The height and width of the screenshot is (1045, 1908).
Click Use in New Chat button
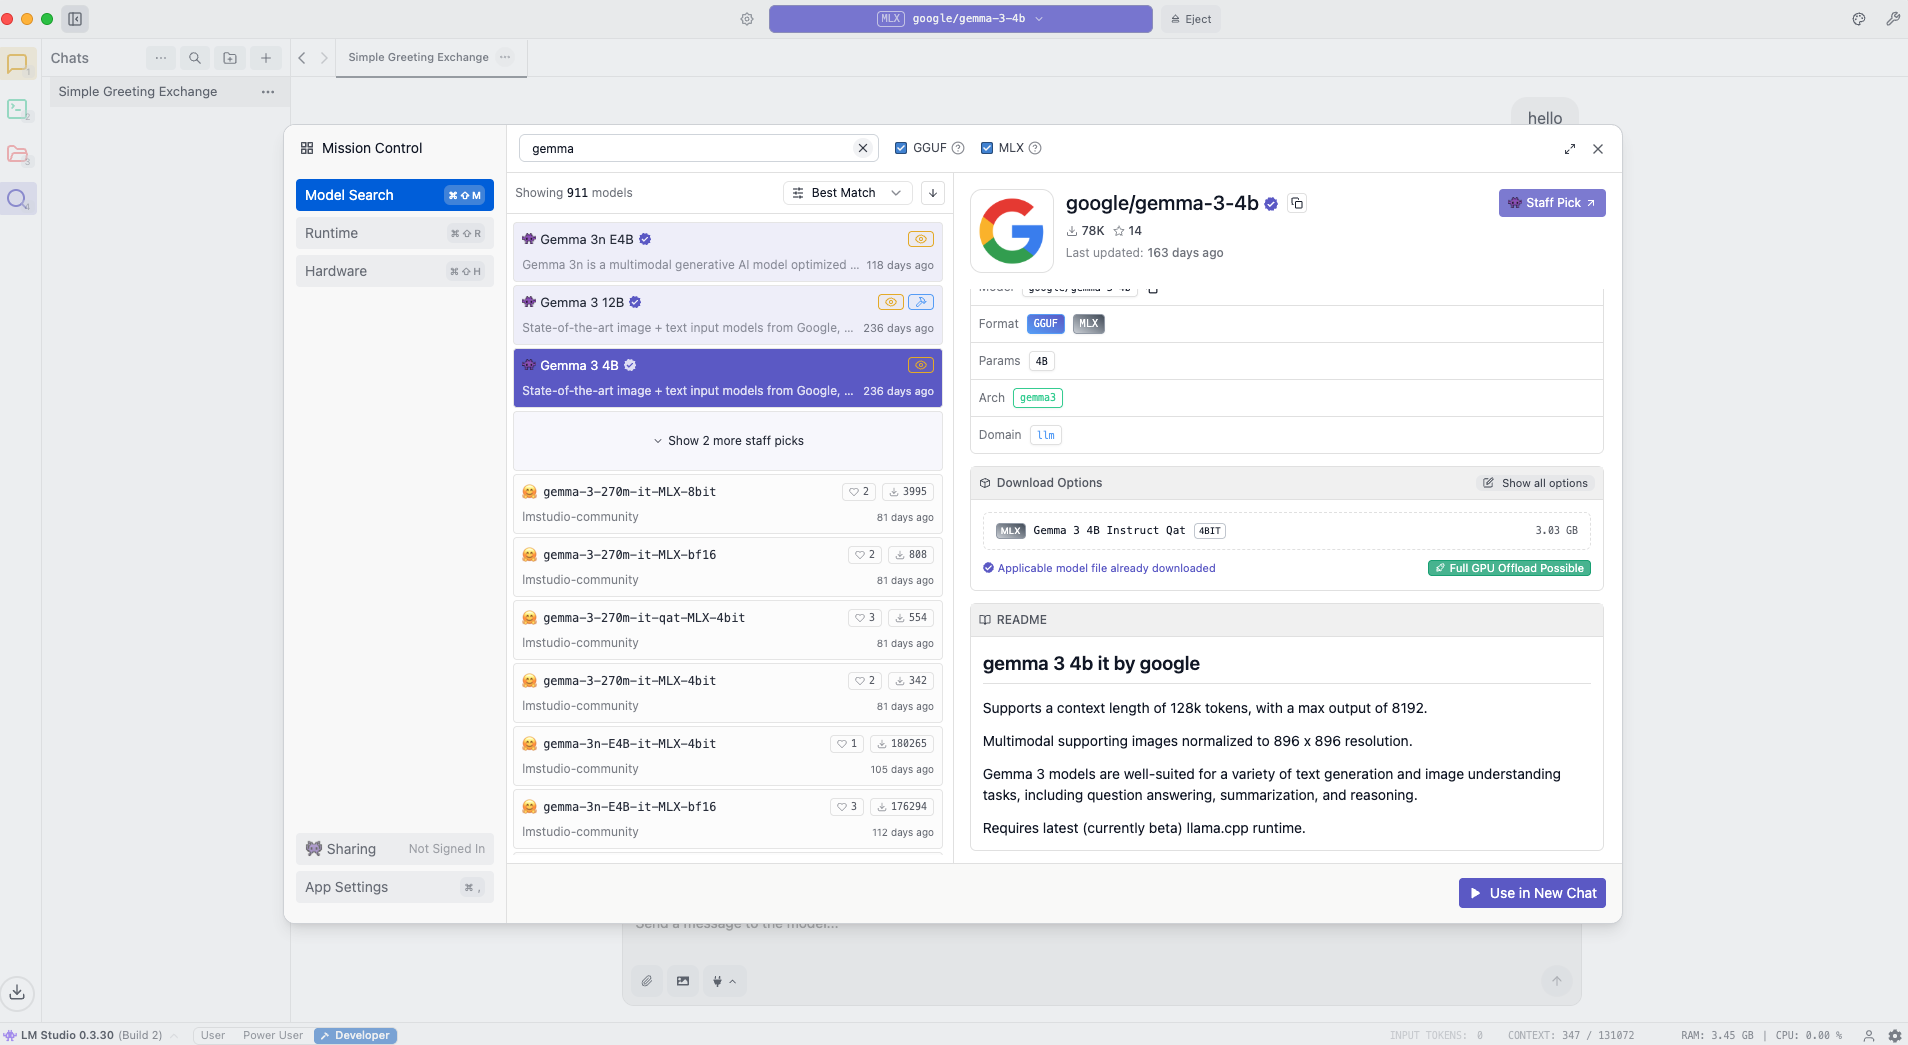(x=1531, y=893)
